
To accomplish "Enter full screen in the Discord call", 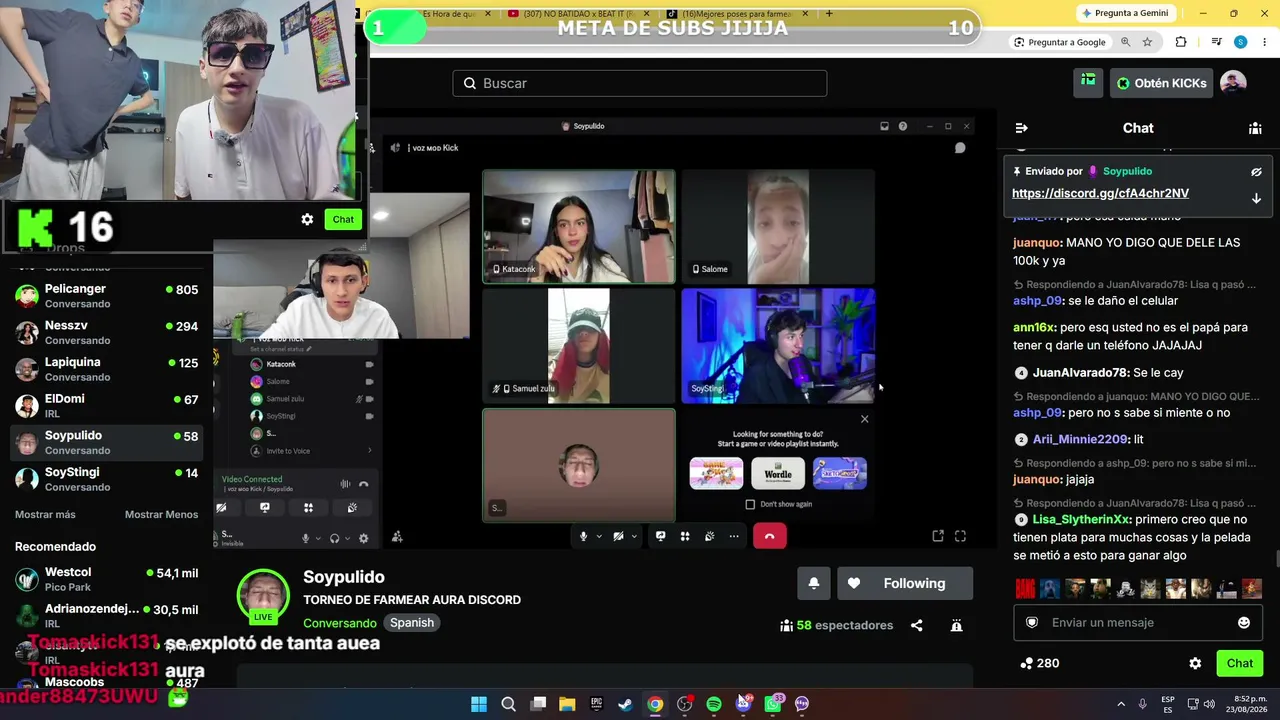I will coord(960,536).
